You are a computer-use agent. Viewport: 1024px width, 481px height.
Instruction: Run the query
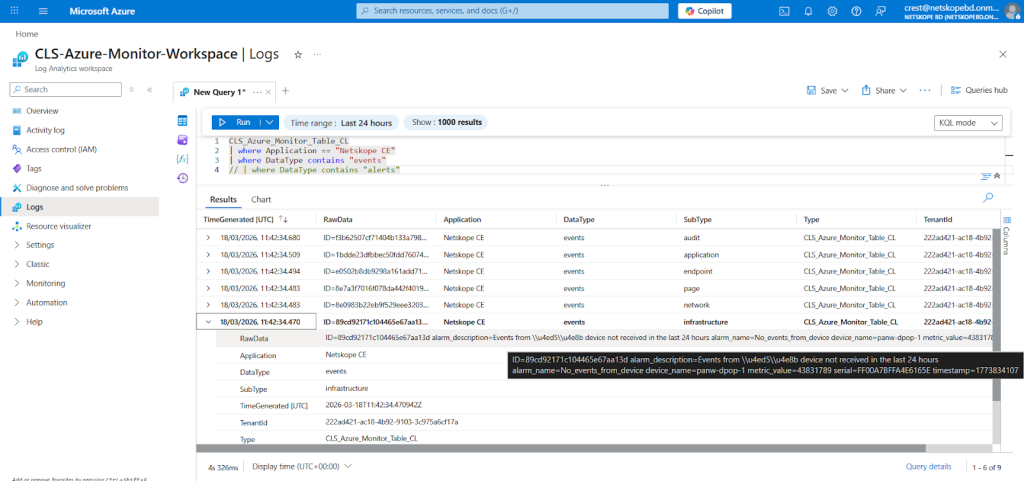pos(235,122)
